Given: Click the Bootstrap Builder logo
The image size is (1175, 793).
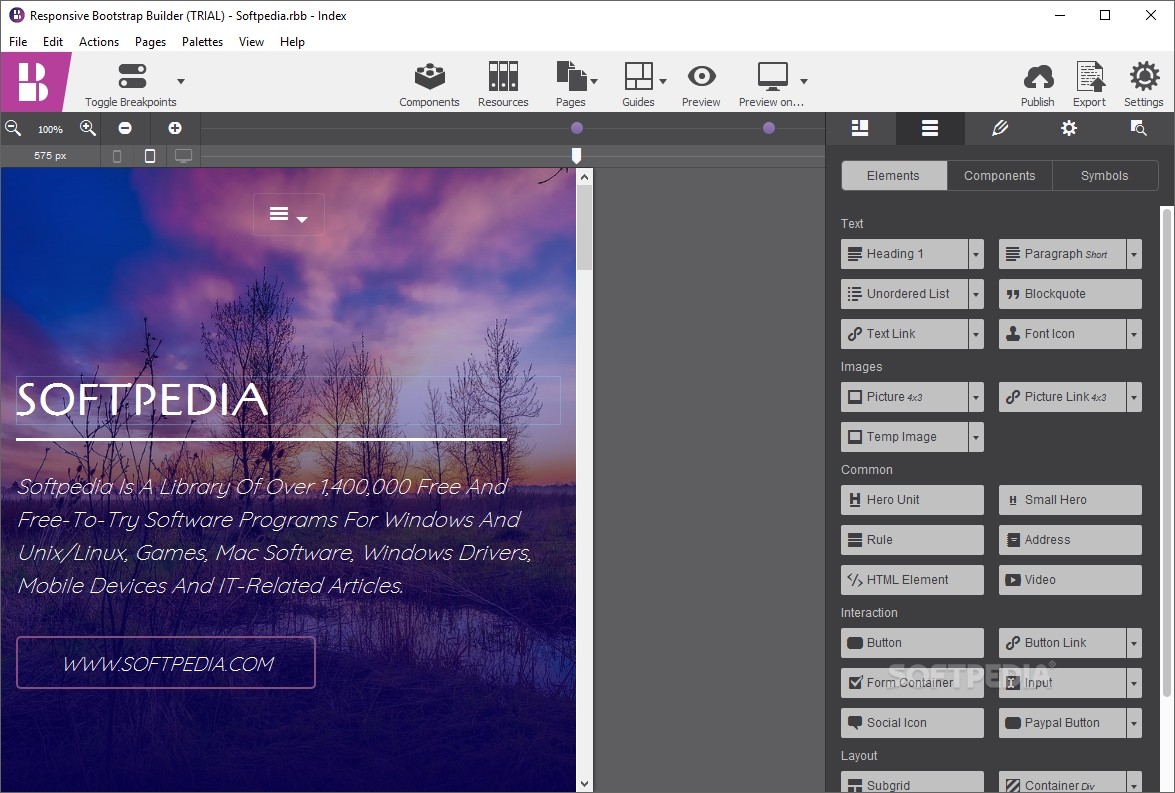Looking at the screenshot, I should (x=34, y=82).
